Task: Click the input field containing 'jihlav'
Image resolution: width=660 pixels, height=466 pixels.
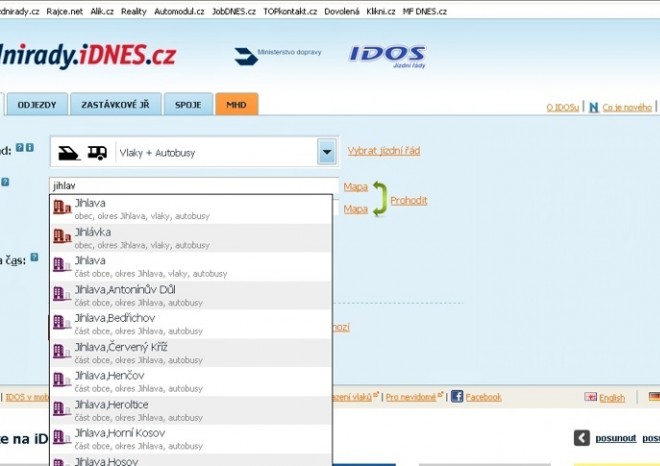Action: click(190, 185)
